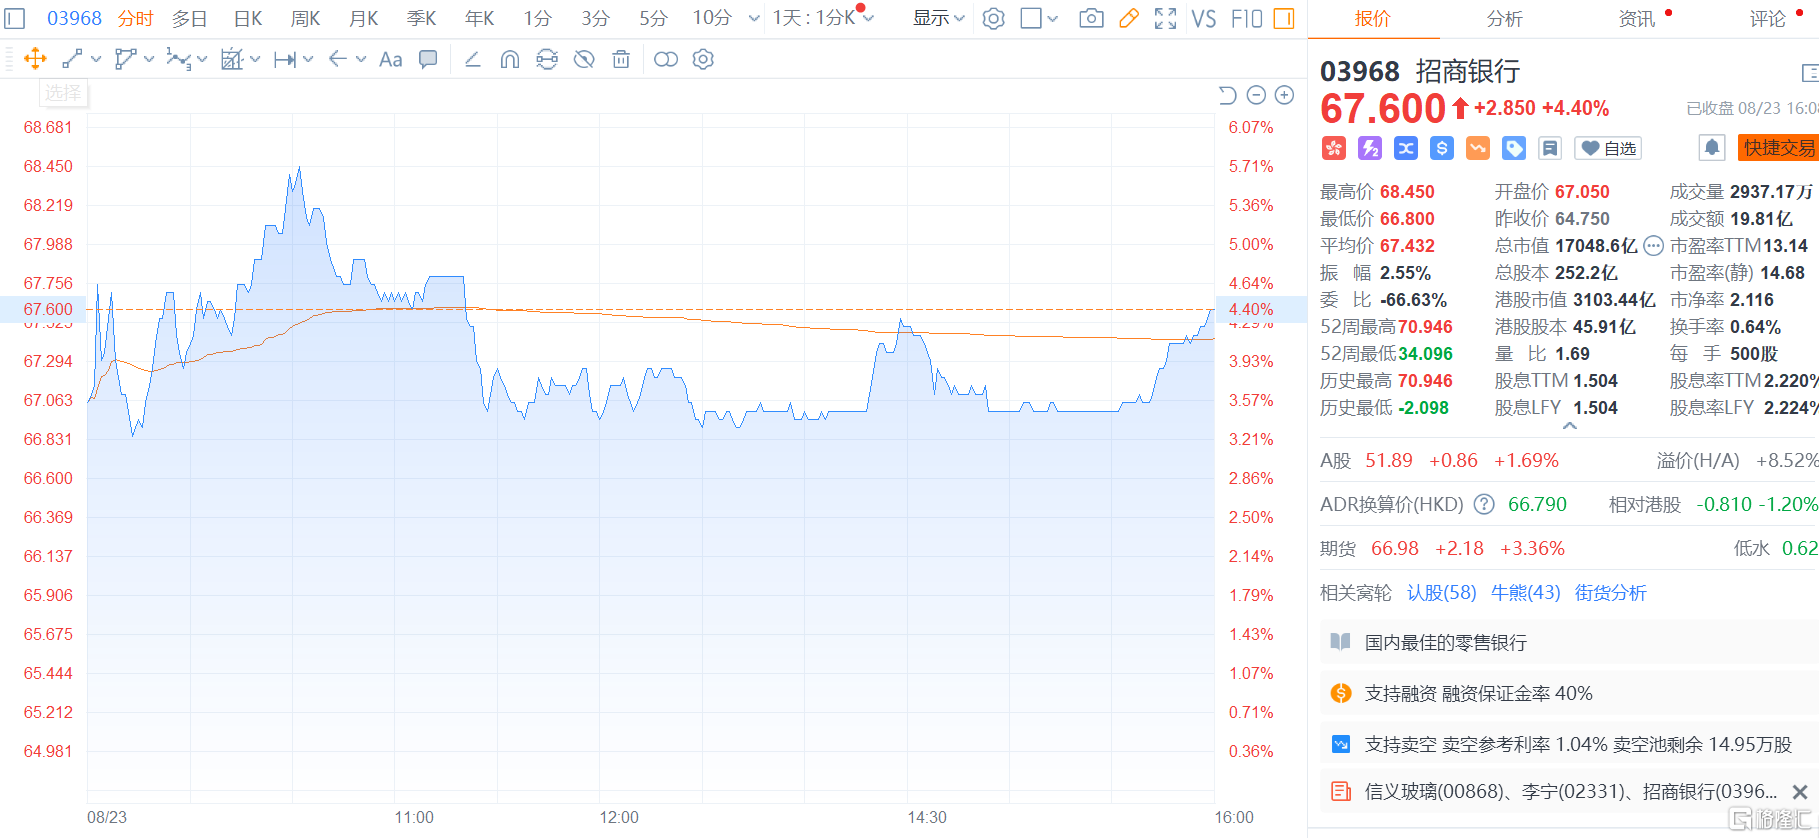The width and height of the screenshot is (1819, 838).
Task: Click the 快捷交易 quick trade button
Action: 1778,148
